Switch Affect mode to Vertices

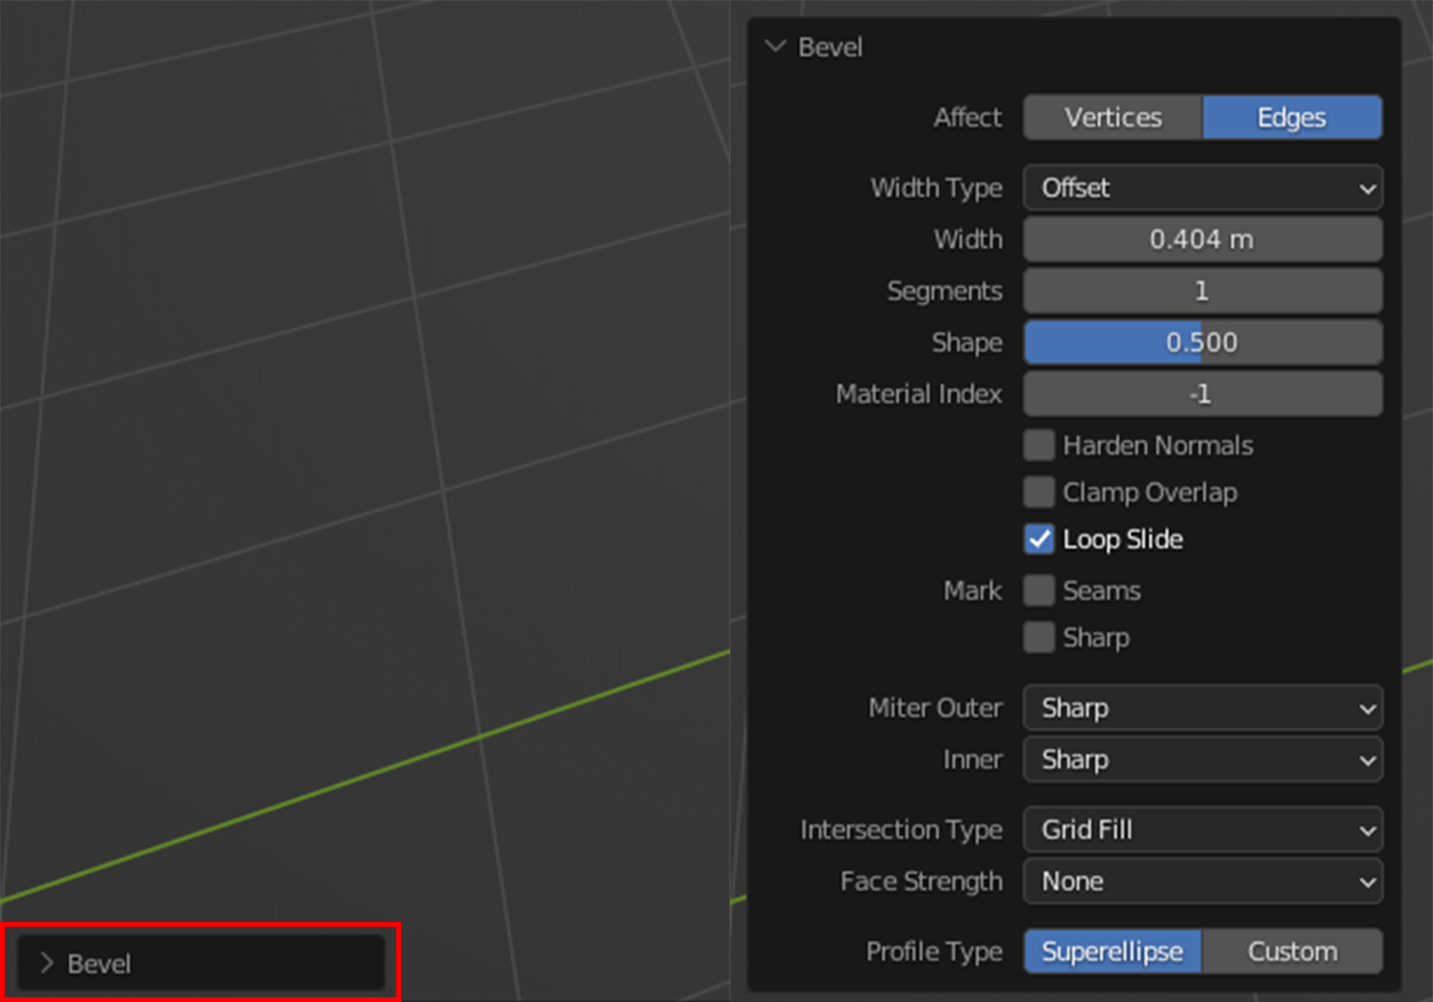1111,117
